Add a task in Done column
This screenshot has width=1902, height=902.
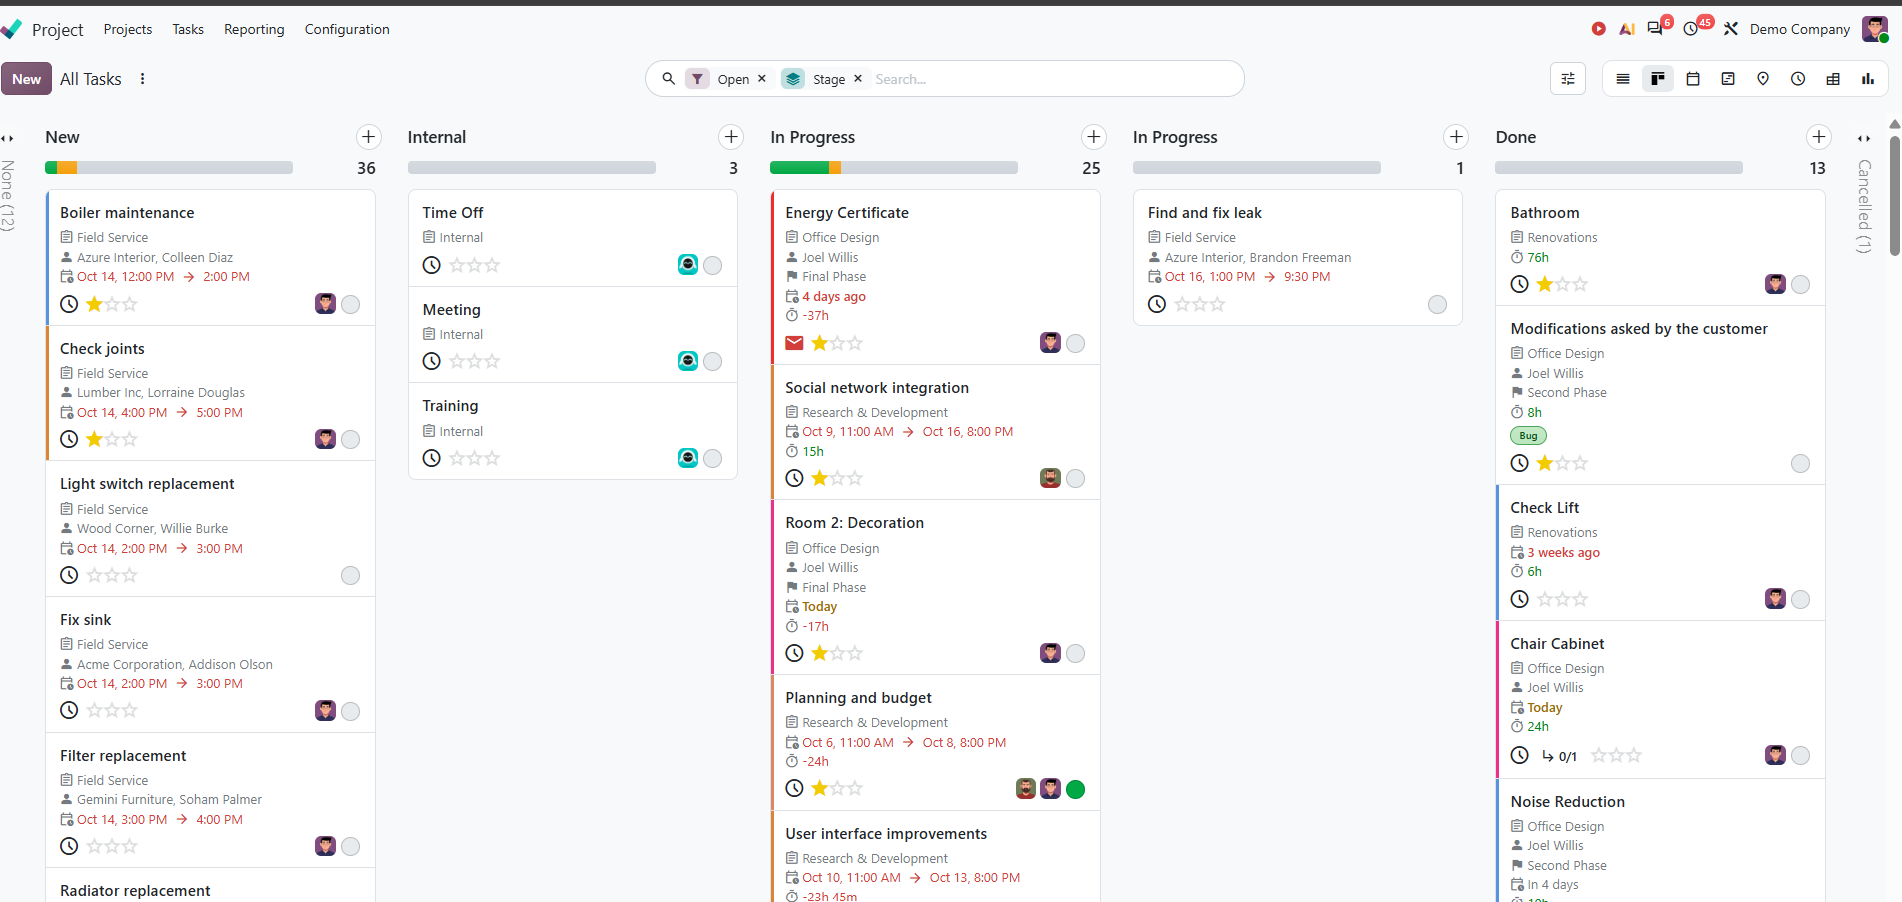pos(1819,137)
